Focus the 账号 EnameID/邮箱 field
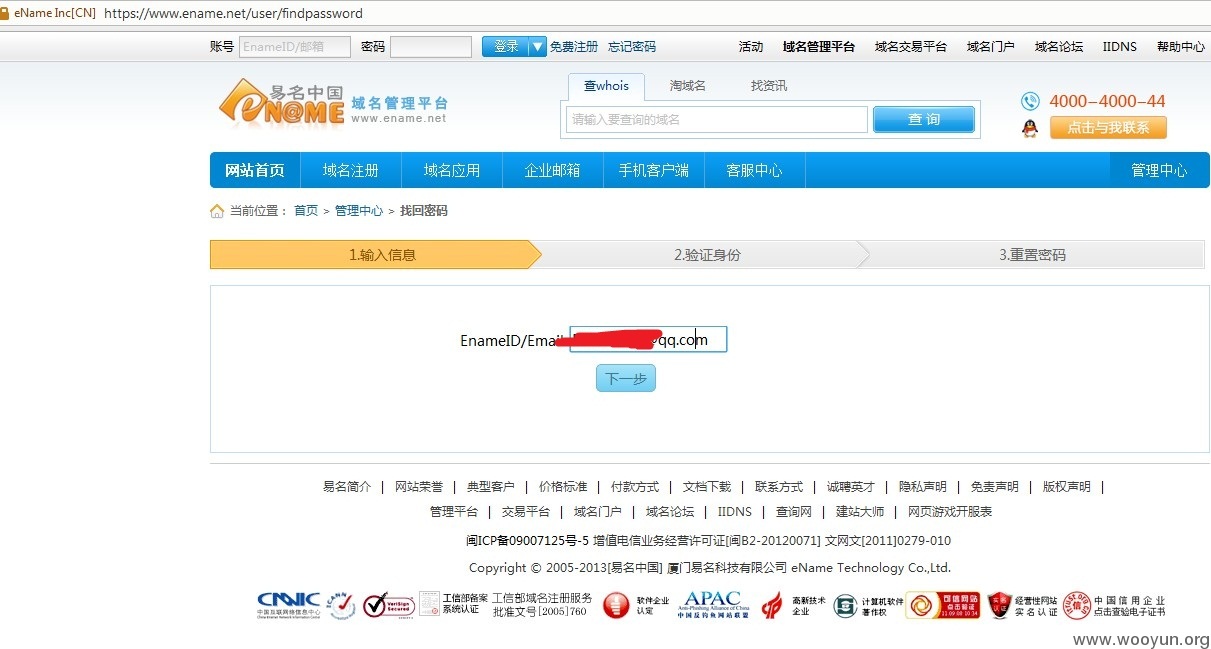 [295, 47]
